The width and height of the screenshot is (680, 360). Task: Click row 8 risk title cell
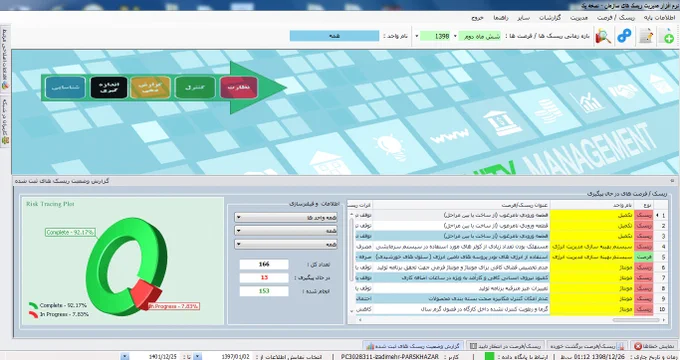(461, 288)
